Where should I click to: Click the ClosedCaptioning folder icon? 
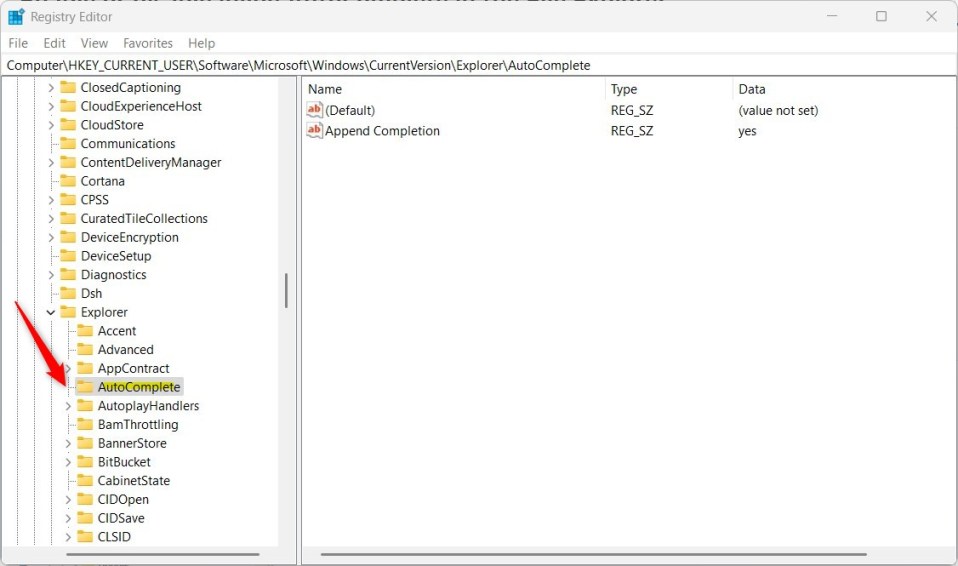(x=68, y=87)
